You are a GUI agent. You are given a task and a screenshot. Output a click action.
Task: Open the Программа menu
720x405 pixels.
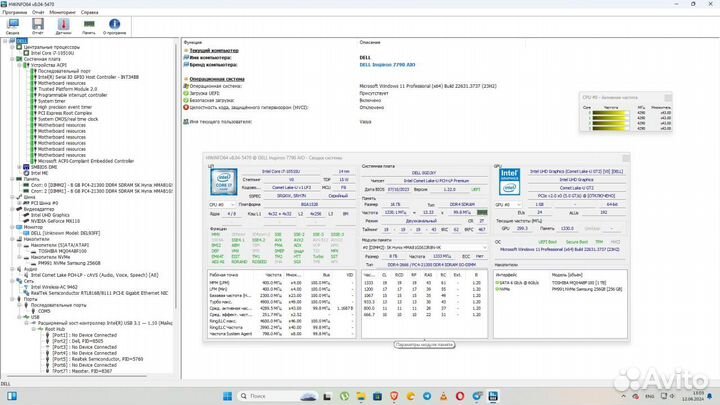[16, 13]
